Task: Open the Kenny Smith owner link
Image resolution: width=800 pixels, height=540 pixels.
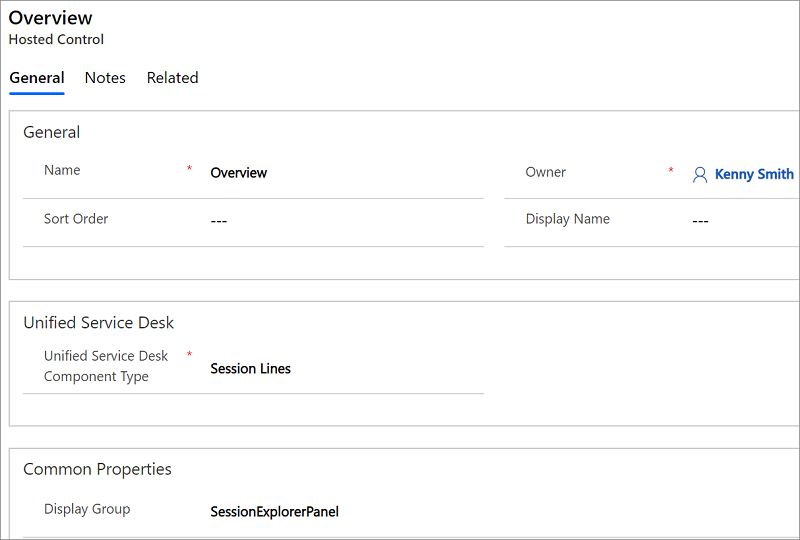Action: 754,174
